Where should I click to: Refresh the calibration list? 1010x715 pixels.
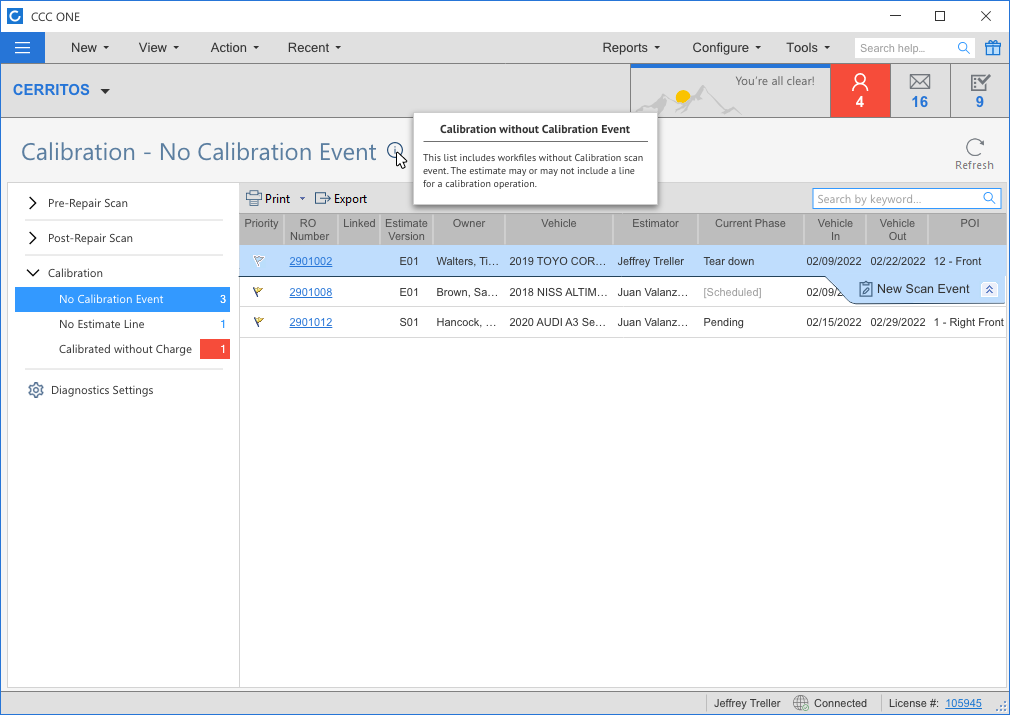[974, 154]
